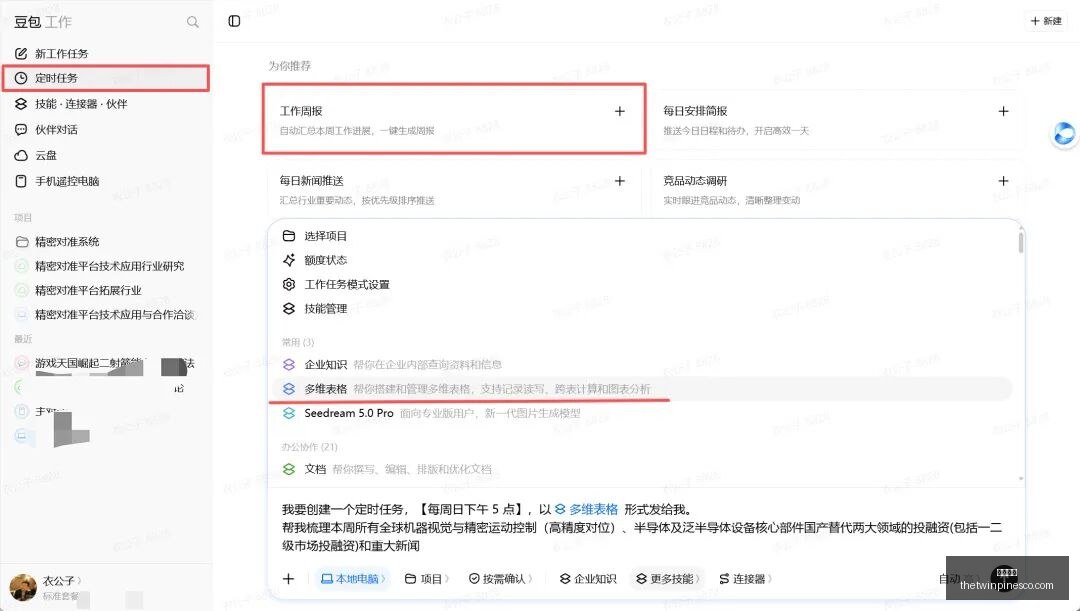Click the 企业知识 chip in the input toolbar
1080x611 pixels.
pos(588,579)
